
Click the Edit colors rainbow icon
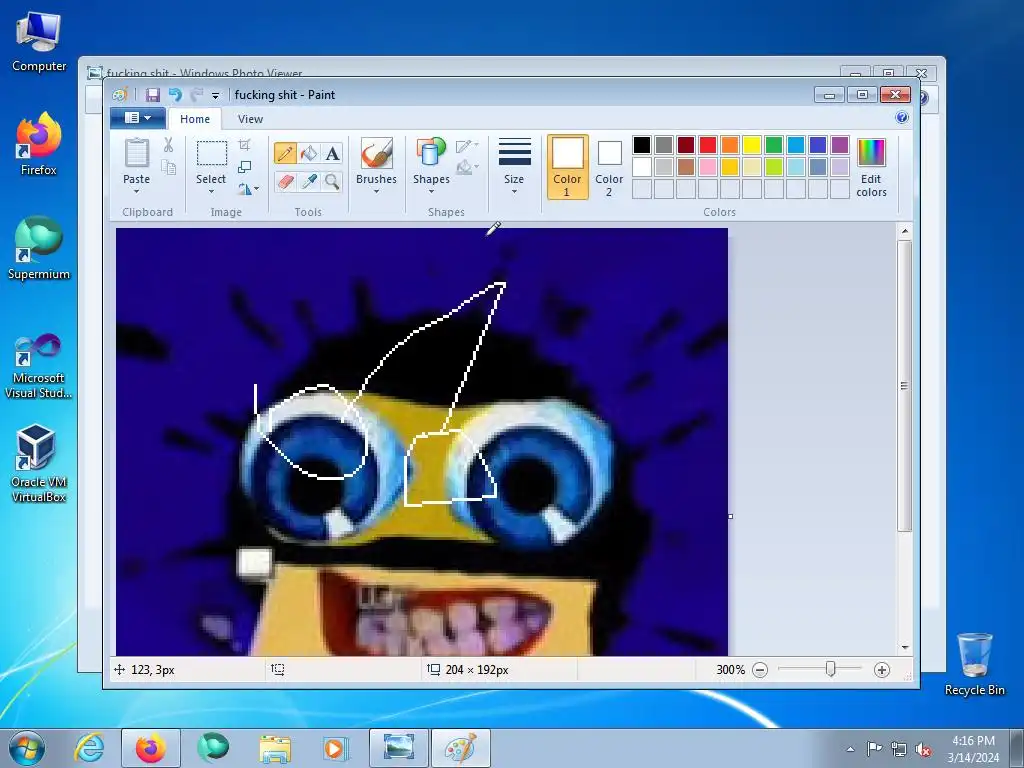pyautogui.click(x=871, y=153)
